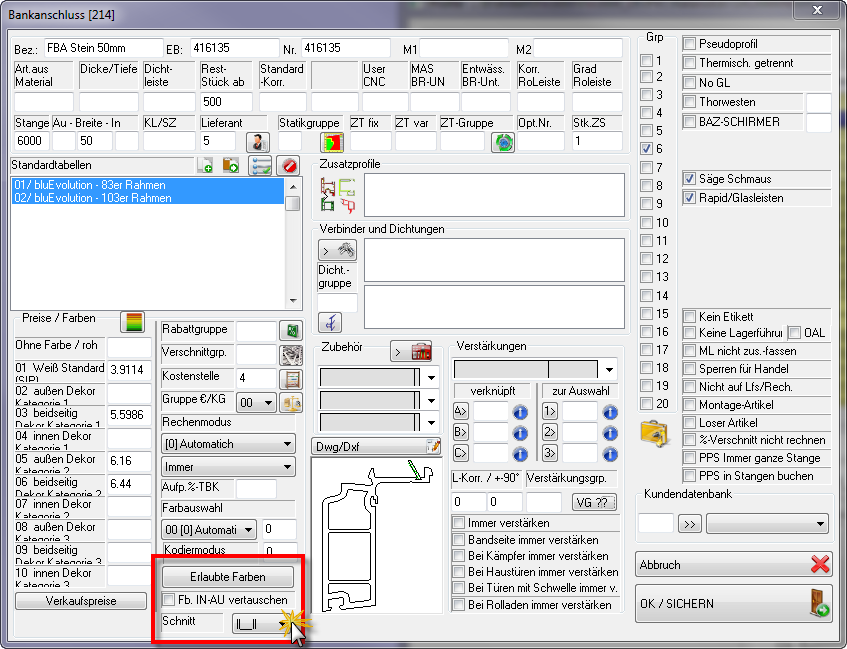This screenshot has height=649, width=847.
Task: Cancel with the Abbruch button
Action: (x=734, y=565)
